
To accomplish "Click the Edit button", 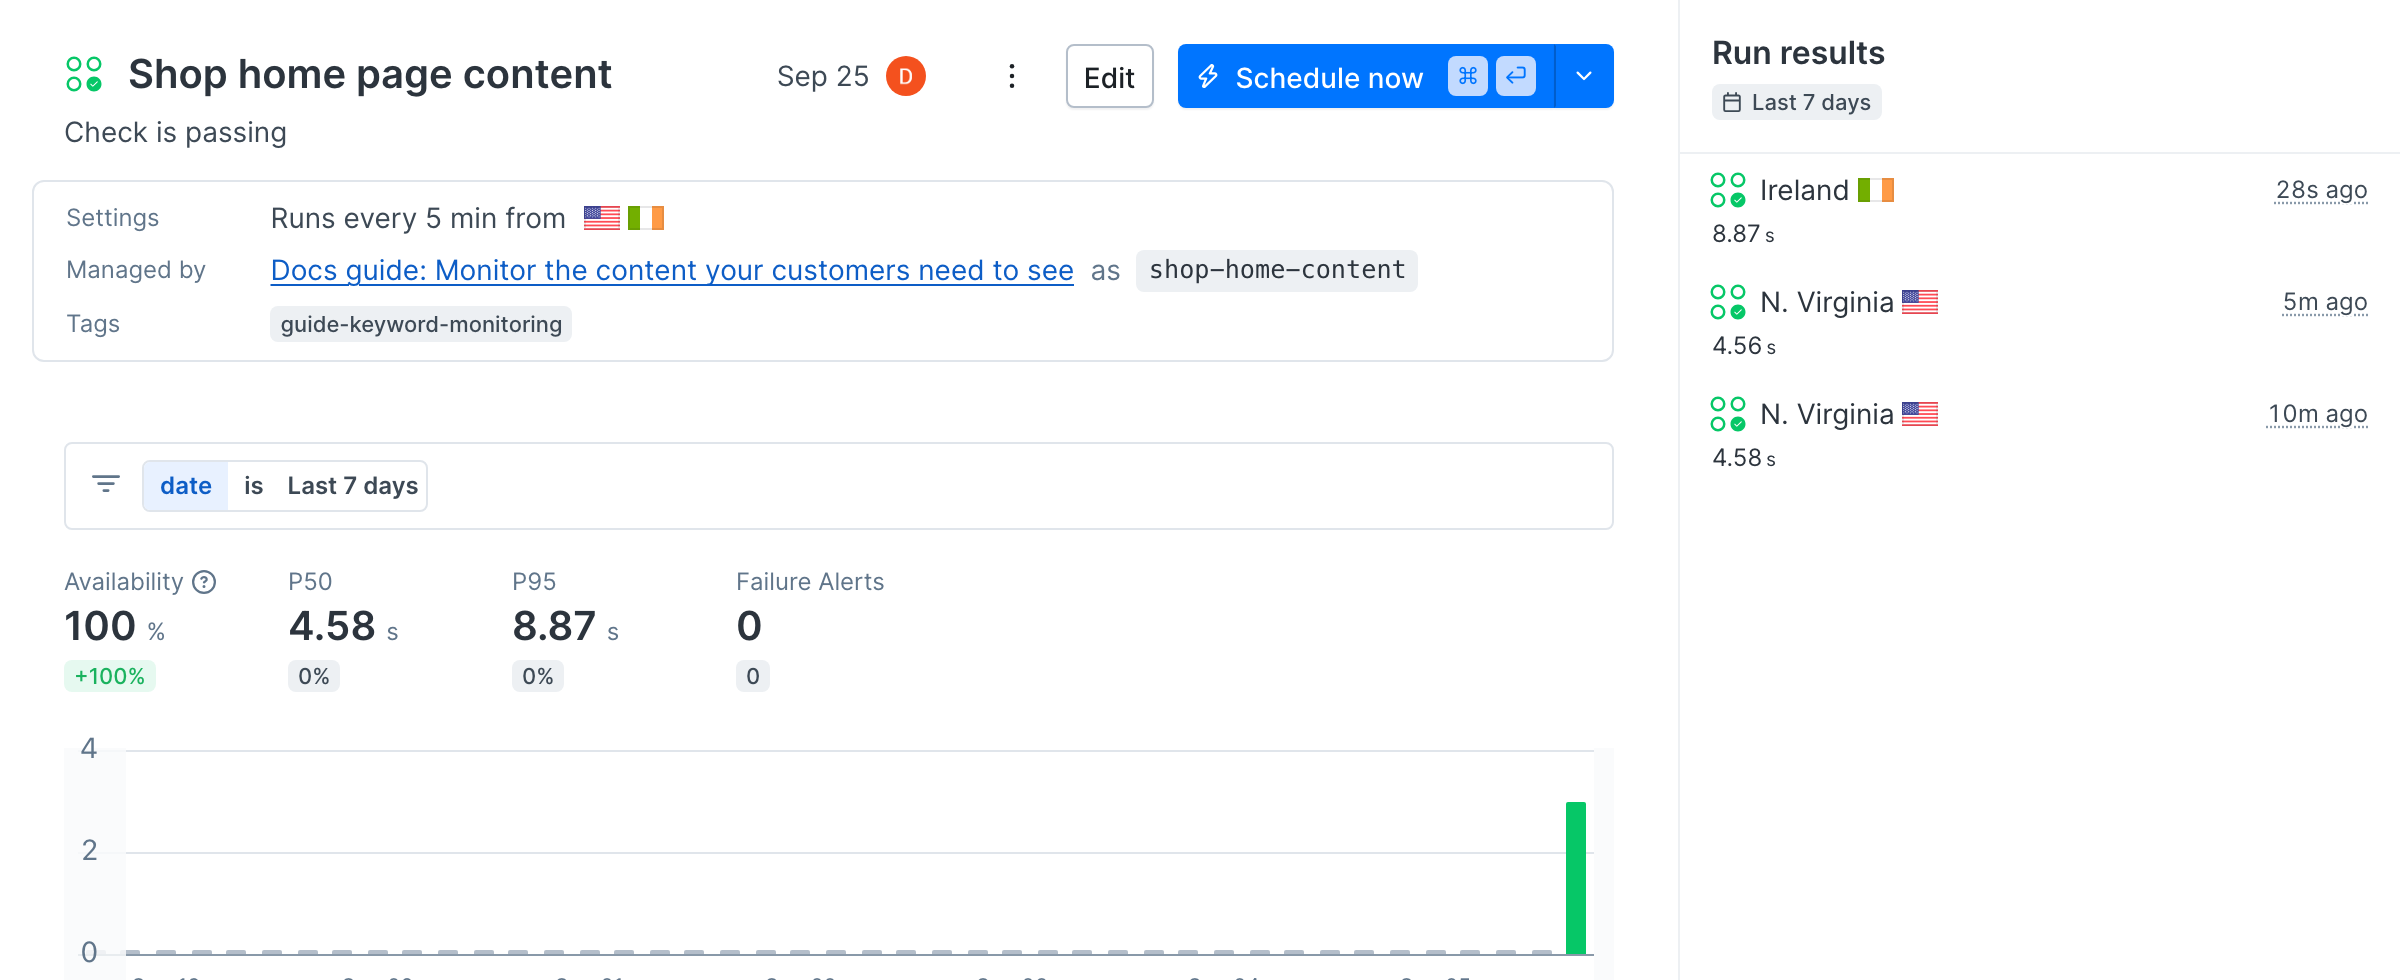I will pyautogui.click(x=1109, y=76).
